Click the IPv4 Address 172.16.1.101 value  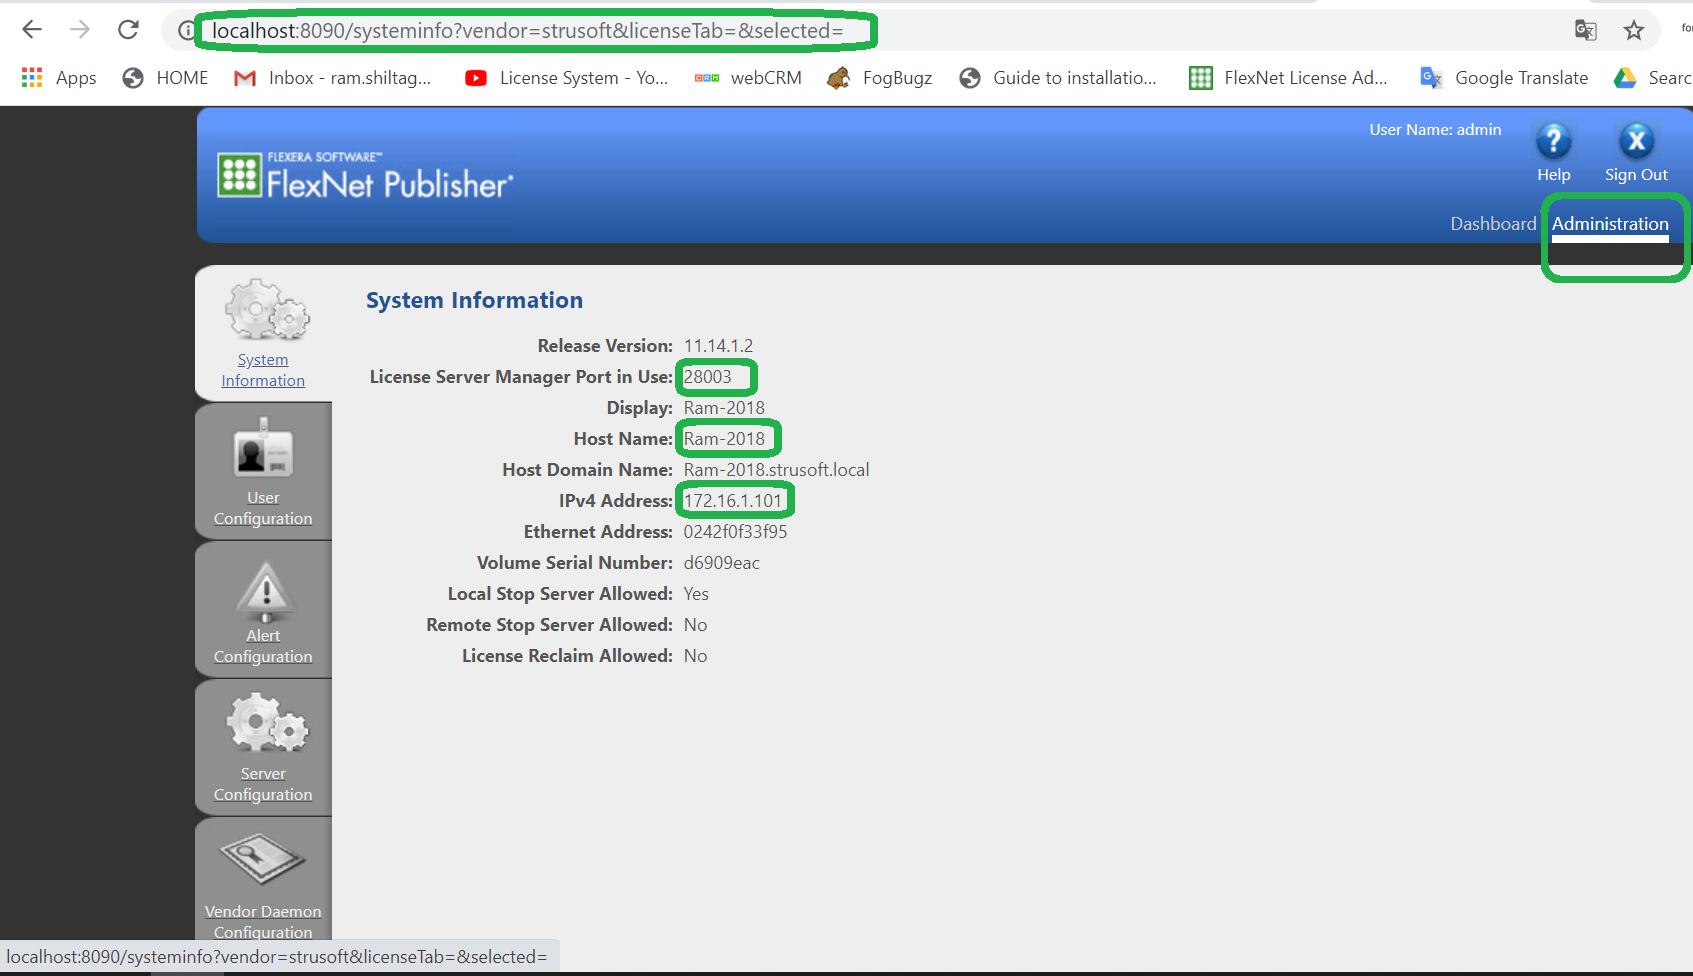point(732,501)
